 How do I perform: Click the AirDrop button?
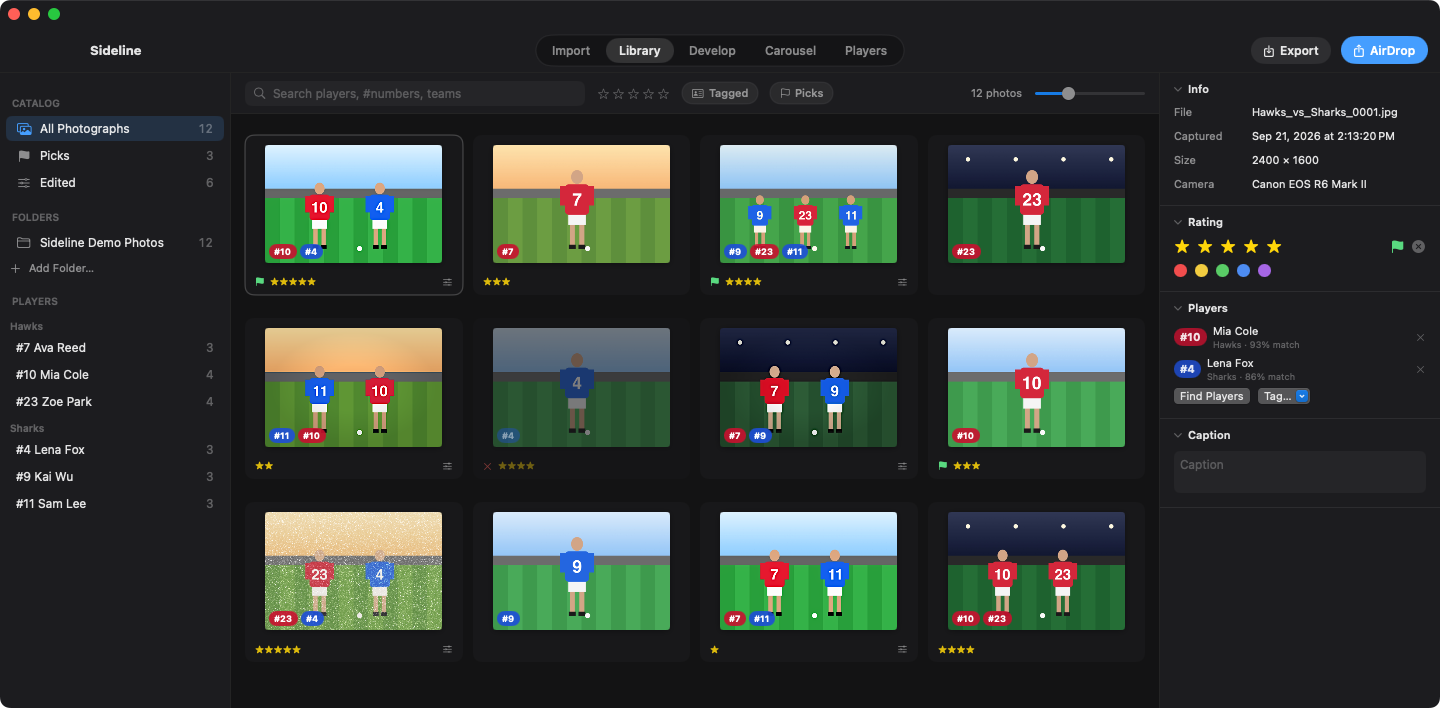click(x=1384, y=50)
